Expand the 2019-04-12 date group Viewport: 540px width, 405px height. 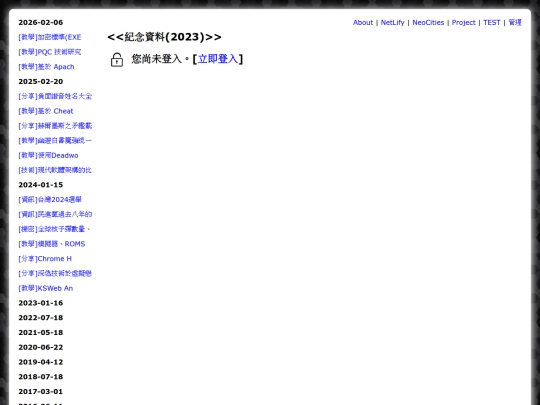(41, 362)
